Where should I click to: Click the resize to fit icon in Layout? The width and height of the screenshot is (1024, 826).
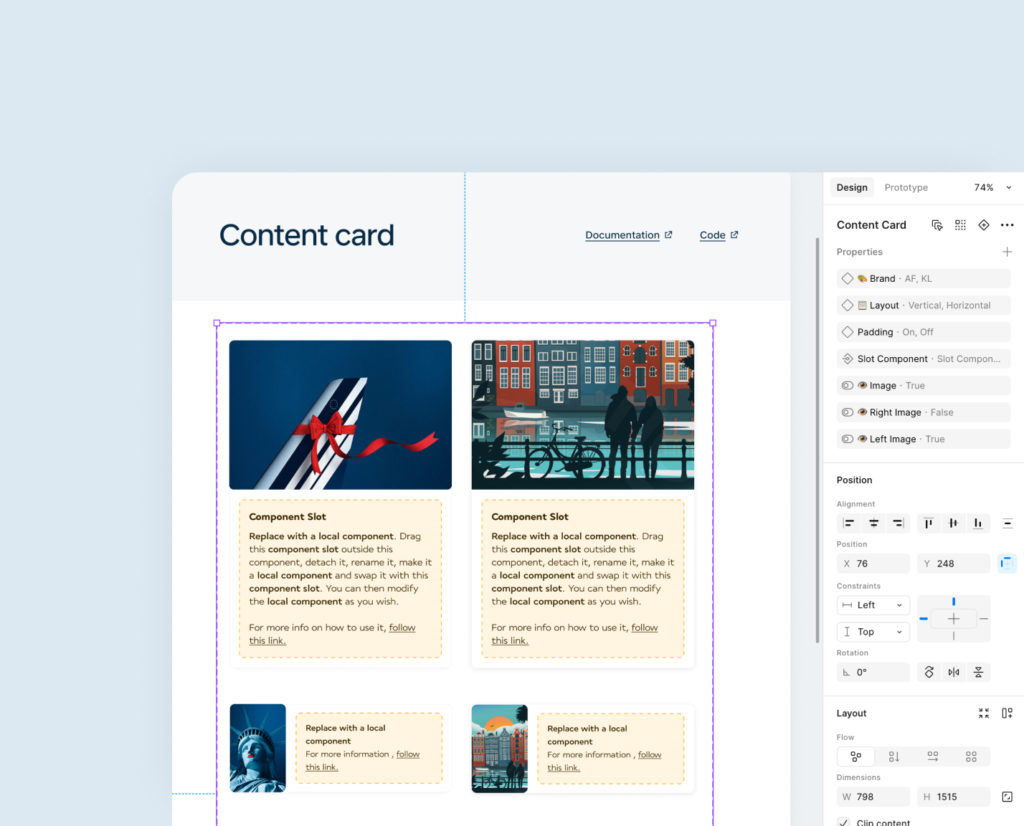[983, 713]
